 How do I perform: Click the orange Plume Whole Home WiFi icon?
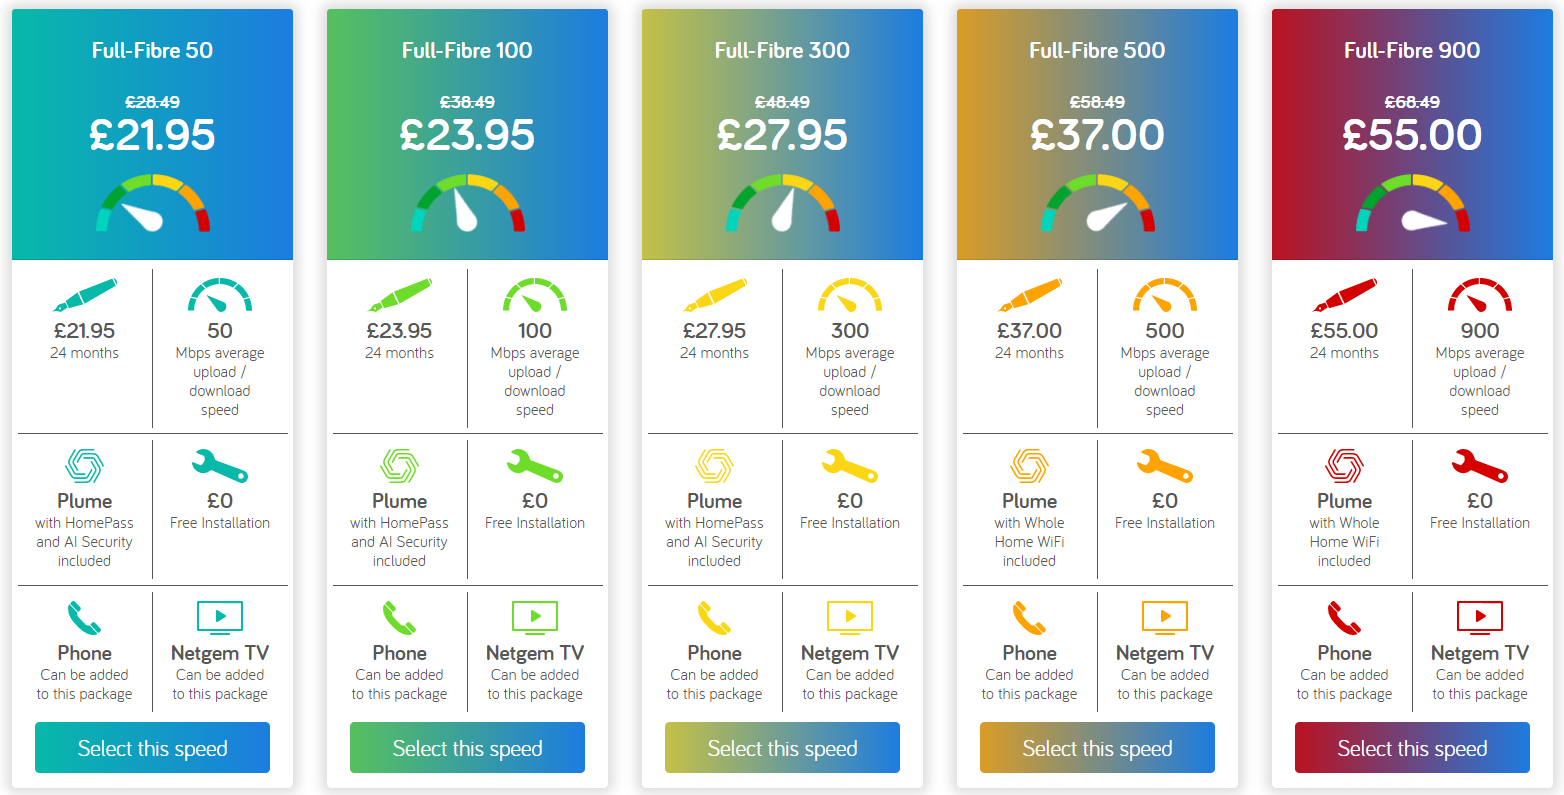[1029, 466]
